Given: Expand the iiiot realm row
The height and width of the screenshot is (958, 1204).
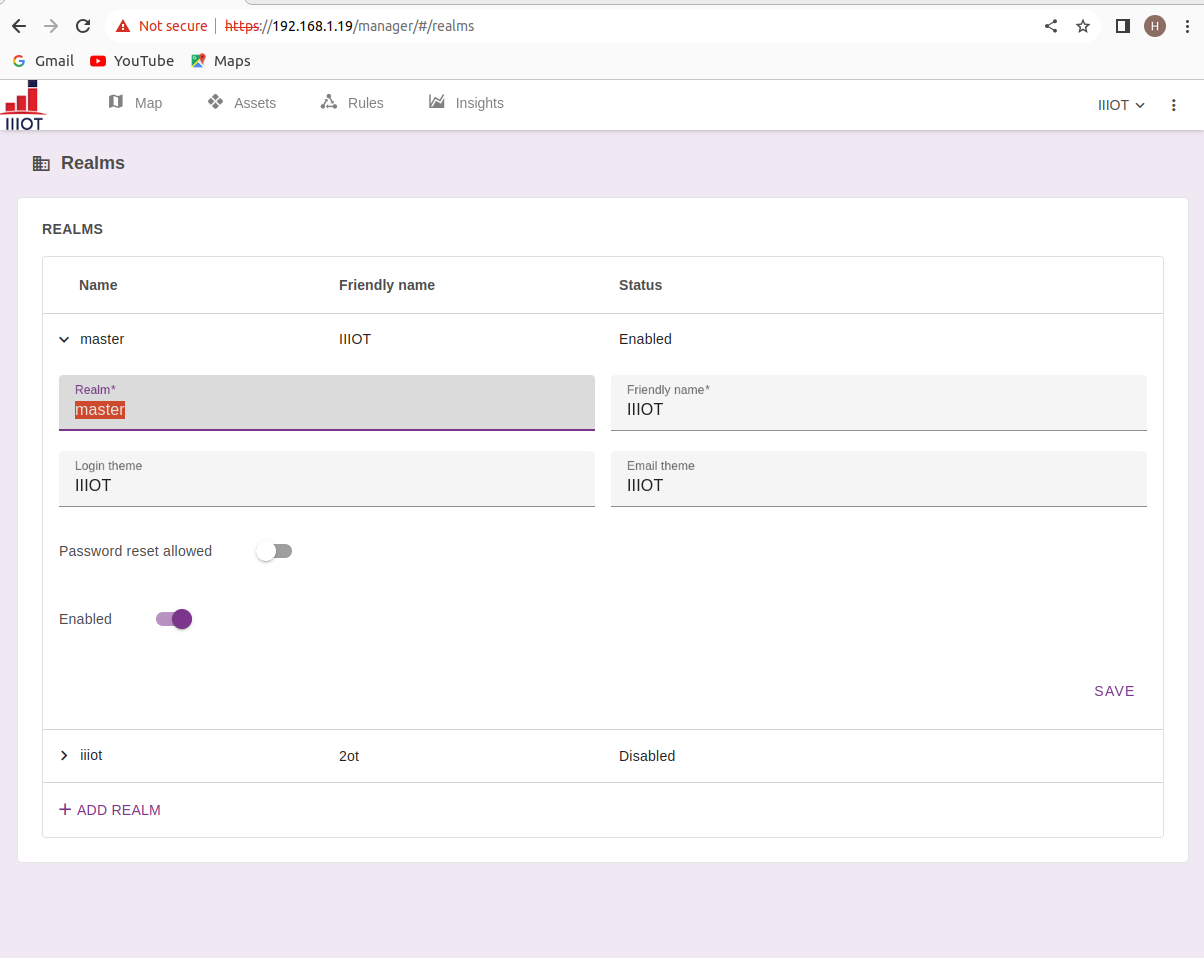Looking at the screenshot, I should pyautogui.click(x=65, y=756).
